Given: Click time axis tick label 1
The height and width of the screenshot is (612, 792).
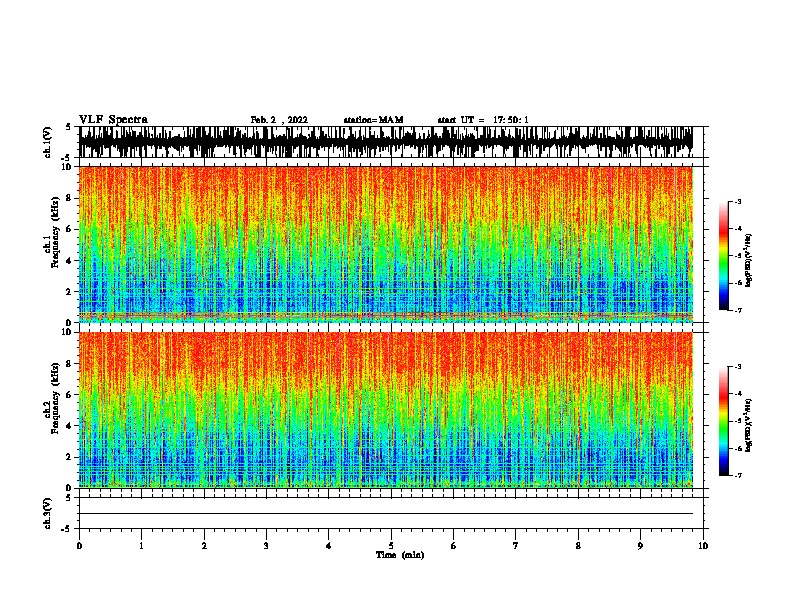Looking at the screenshot, I should pyautogui.click(x=141, y=546).
